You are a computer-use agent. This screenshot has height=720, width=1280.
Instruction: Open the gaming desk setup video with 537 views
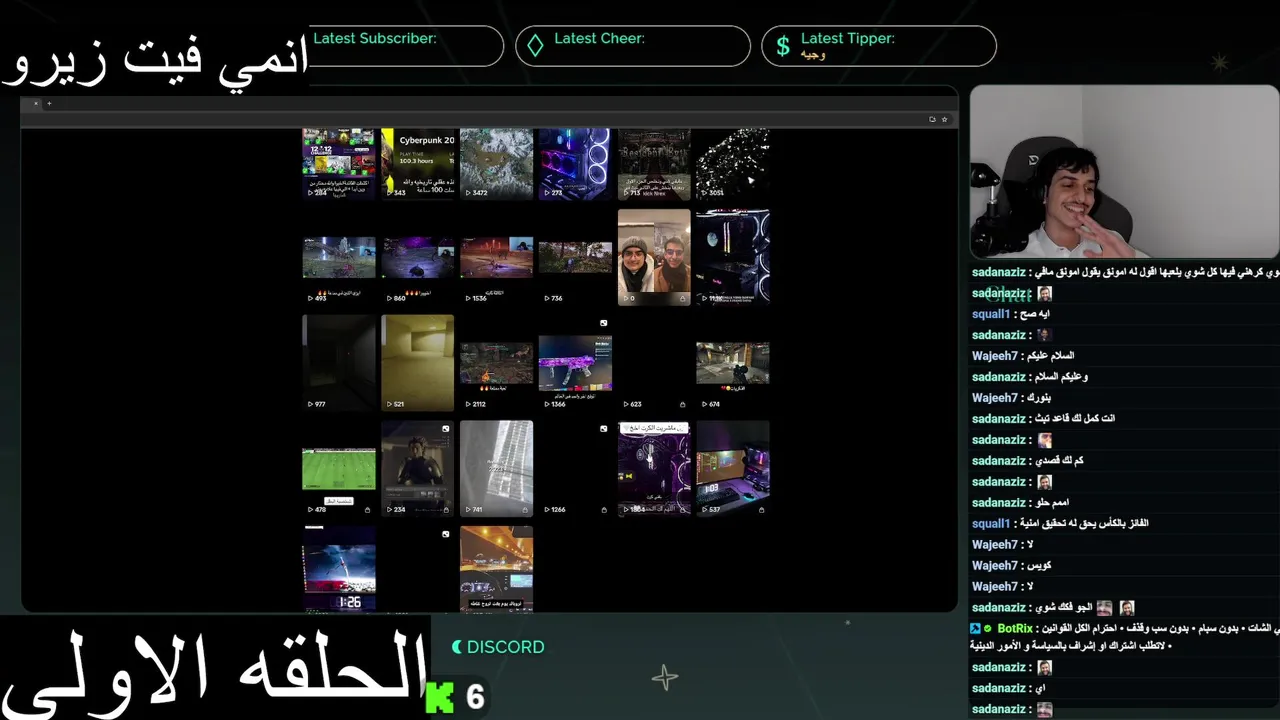coord(733,468)
